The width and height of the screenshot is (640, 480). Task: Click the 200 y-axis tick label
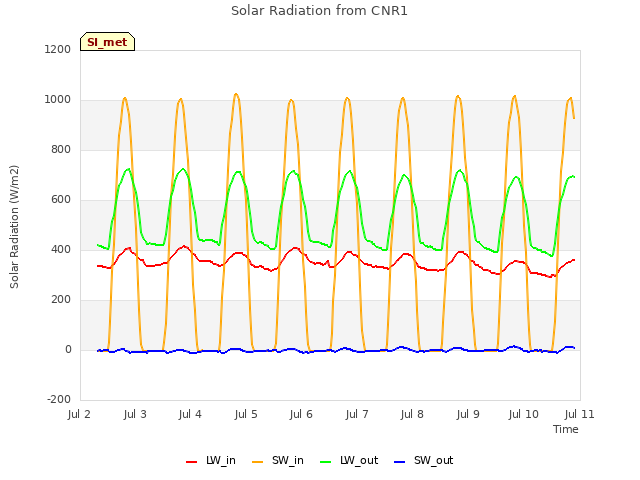[61, 300]
